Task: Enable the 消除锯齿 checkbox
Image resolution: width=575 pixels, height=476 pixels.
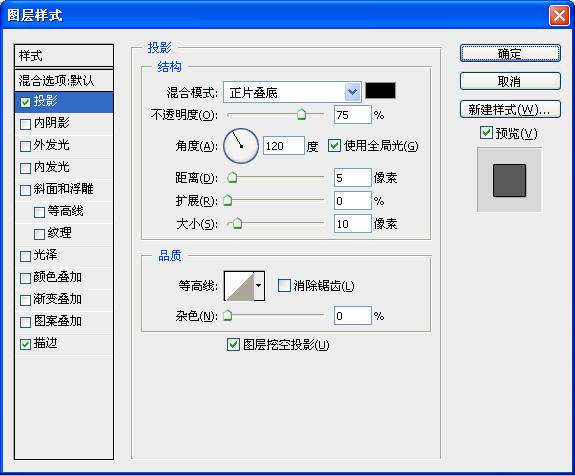Action: (284, 286)
